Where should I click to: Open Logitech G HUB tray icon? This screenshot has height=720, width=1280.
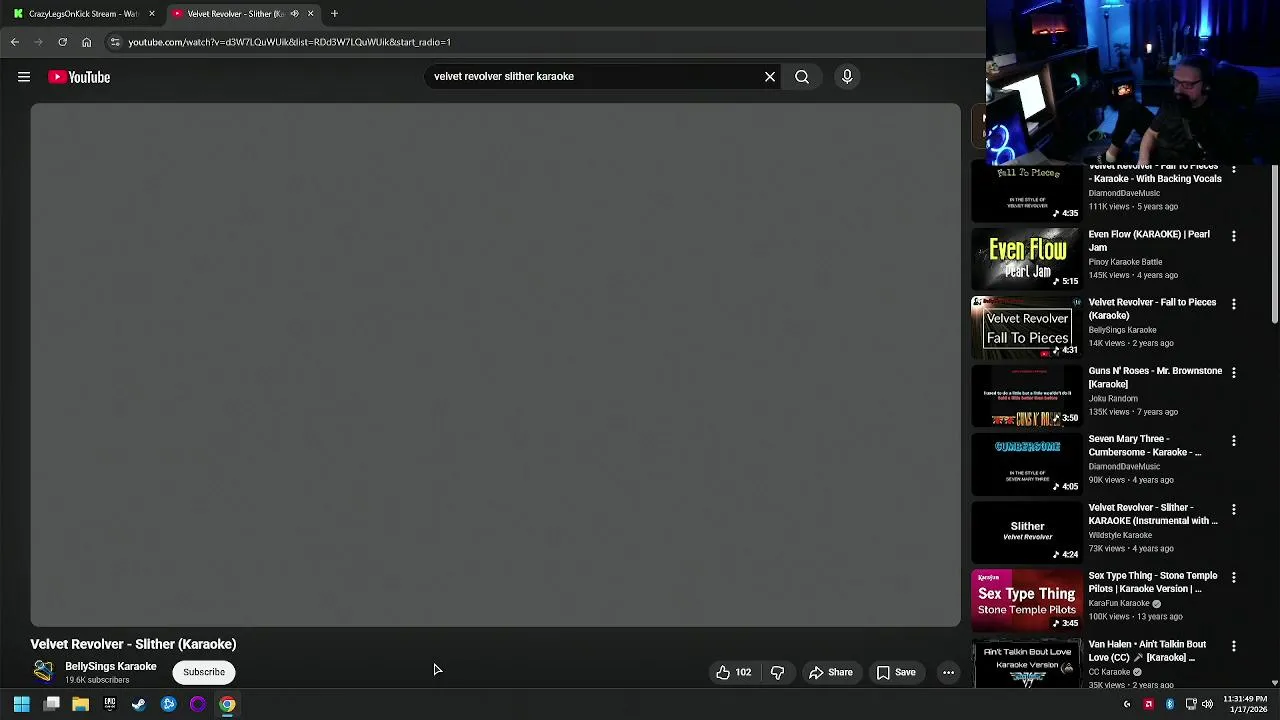click(1127, 705)
